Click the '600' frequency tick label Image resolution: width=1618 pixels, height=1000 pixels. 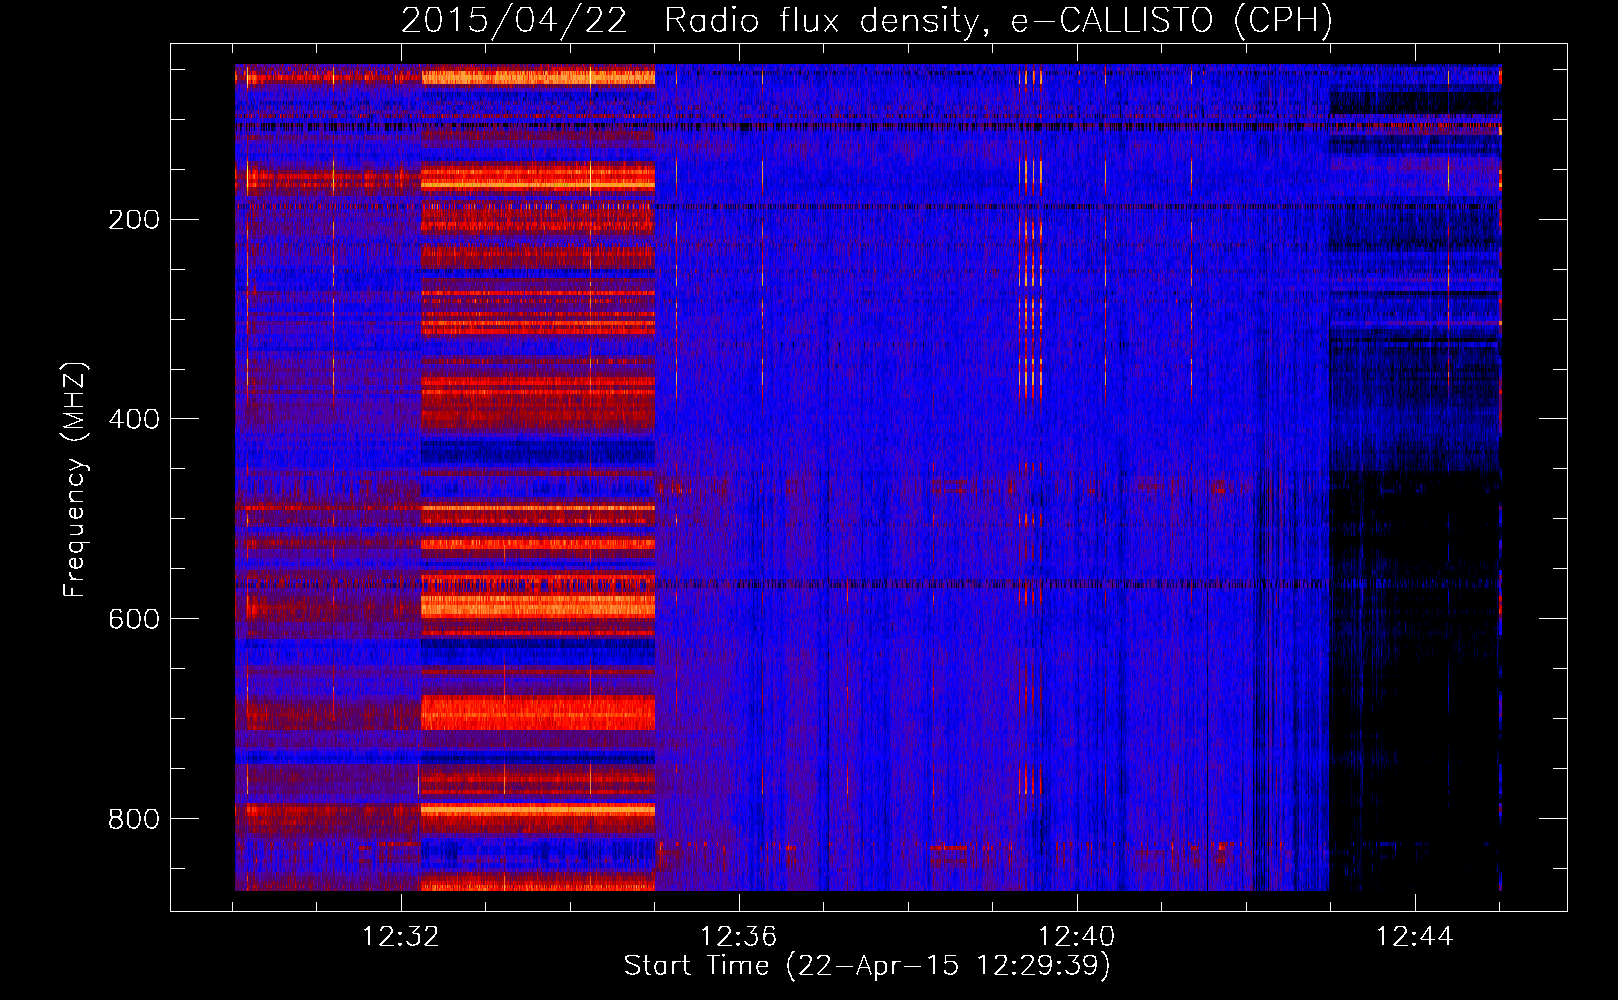134,619
